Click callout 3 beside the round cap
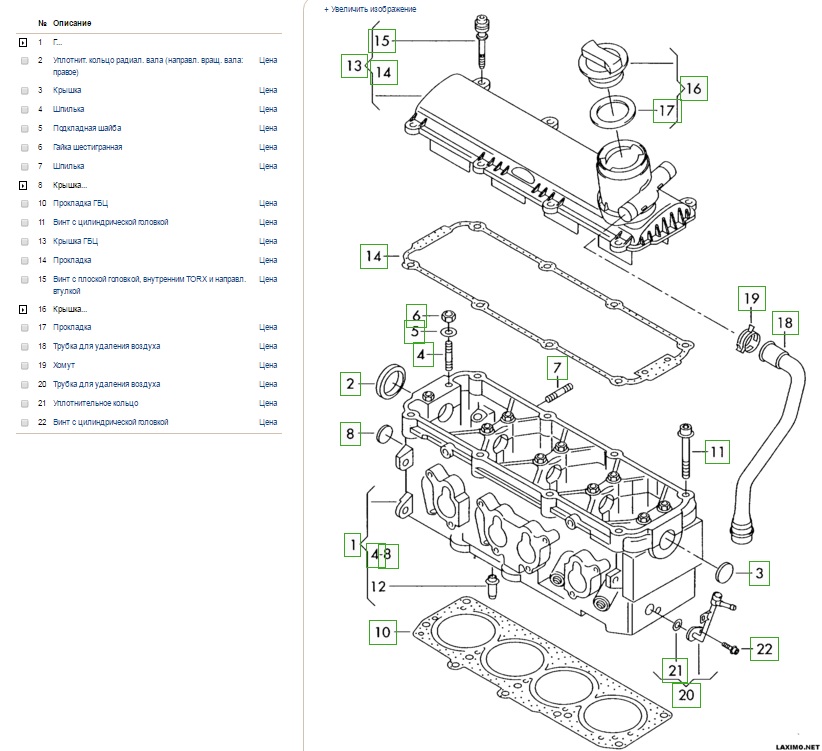This screenshot has width=822, height=751. [x=759, y=573]
